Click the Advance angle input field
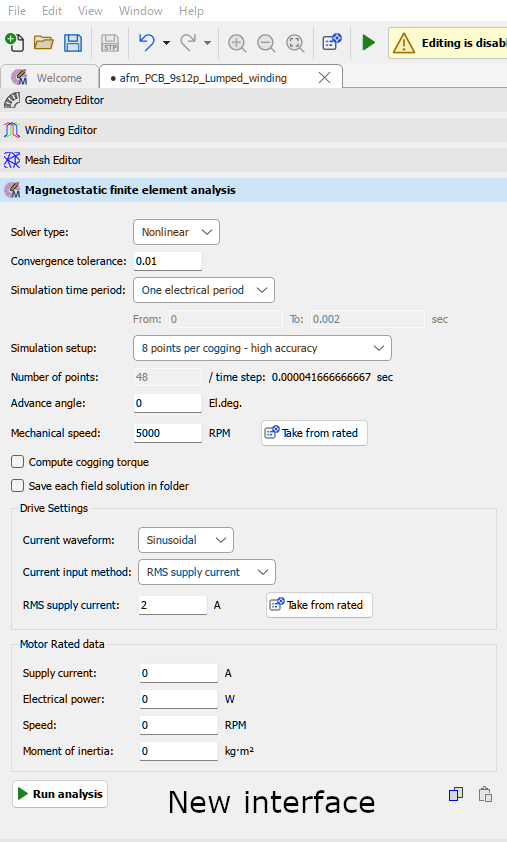Viewport: 507px width, 842px height. pyautogui.click(x=168, y=403)
